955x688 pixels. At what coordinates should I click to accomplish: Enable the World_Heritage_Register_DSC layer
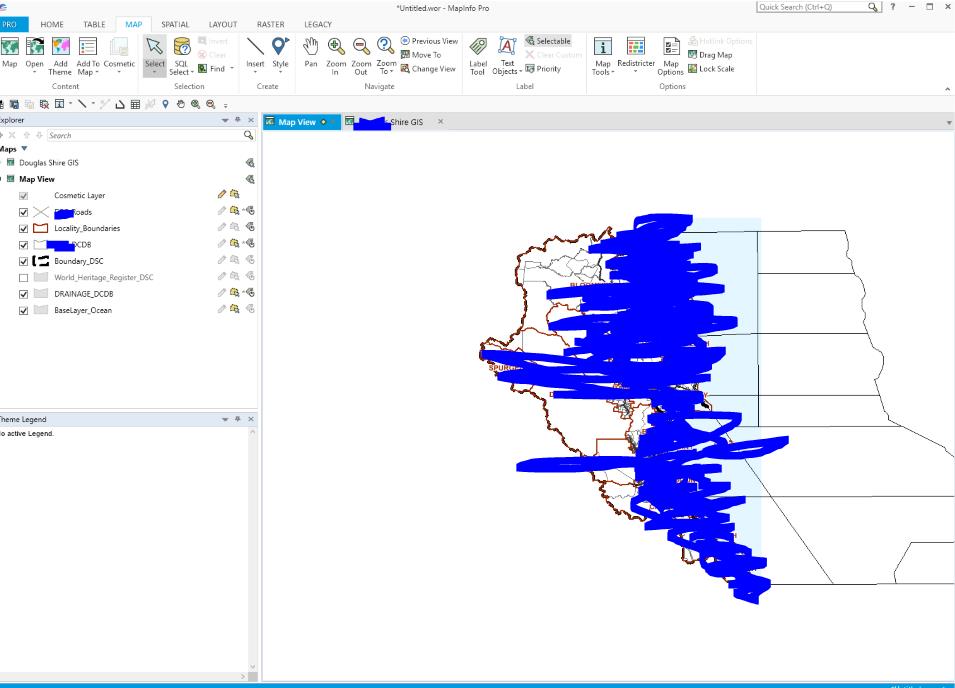(x=23, y=278)
